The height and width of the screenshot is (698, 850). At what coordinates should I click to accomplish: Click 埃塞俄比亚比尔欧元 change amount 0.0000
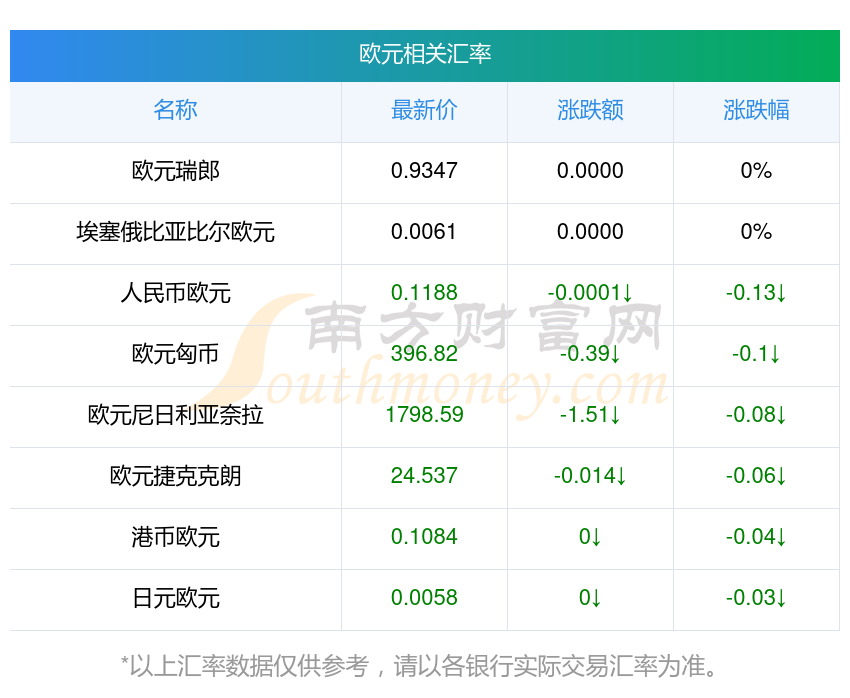[590, 232]
